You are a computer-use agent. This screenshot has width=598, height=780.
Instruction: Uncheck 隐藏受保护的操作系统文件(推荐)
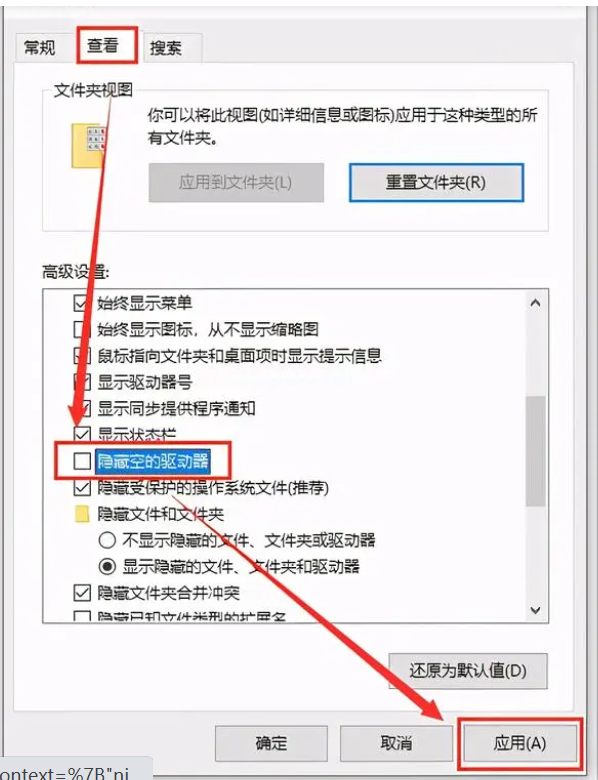(x=82, y=488)
